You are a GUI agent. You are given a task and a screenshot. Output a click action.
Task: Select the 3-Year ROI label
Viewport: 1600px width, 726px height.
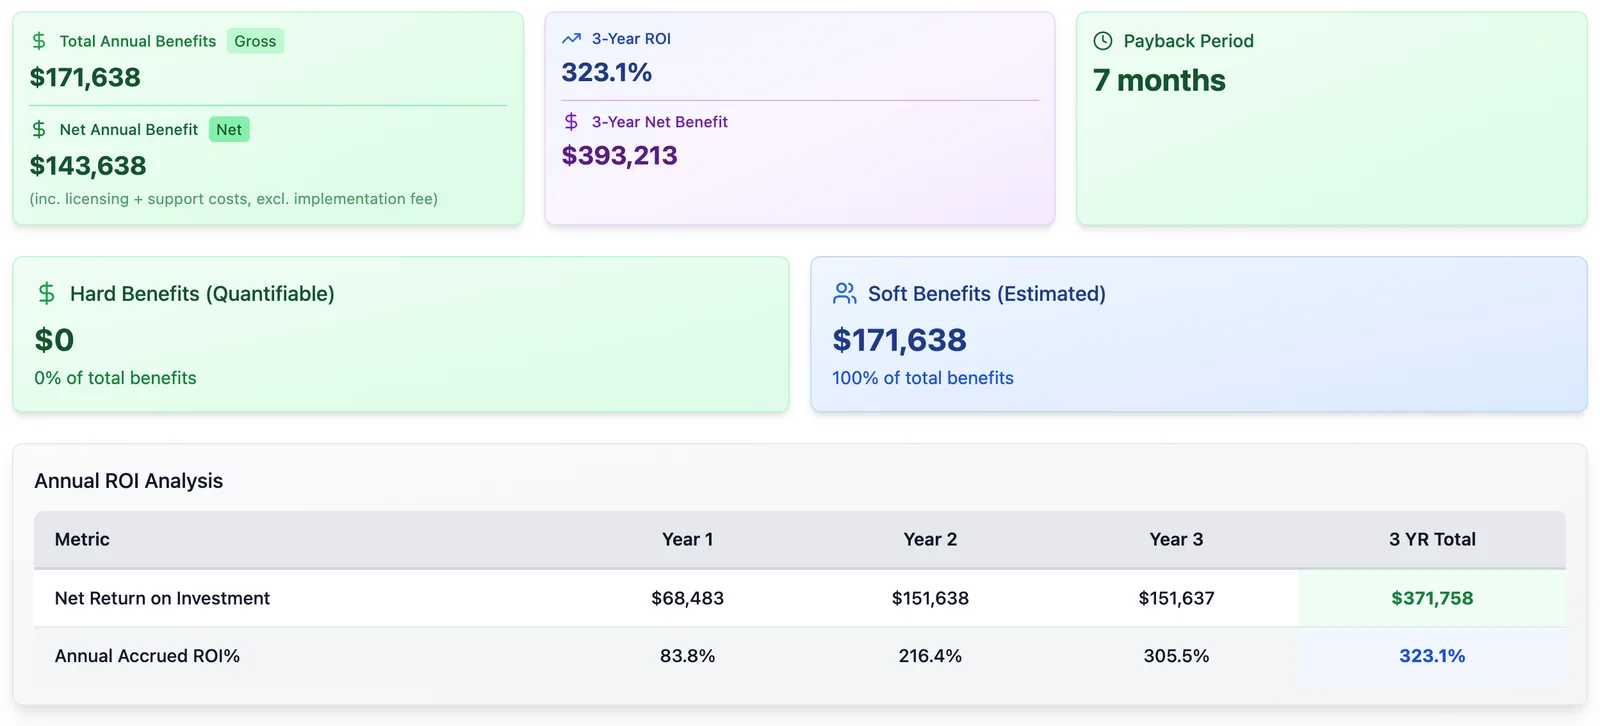(x=631, y=39)
